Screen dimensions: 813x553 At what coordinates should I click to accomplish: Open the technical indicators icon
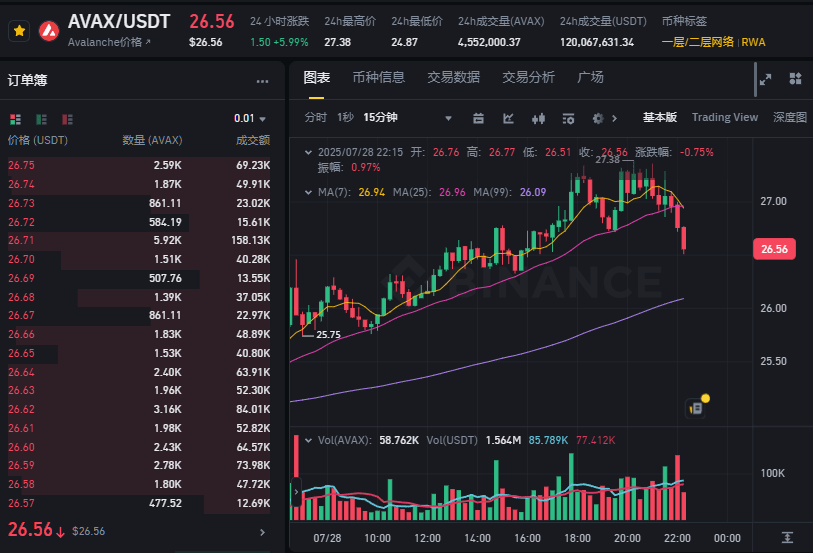[x=508, y=119]
